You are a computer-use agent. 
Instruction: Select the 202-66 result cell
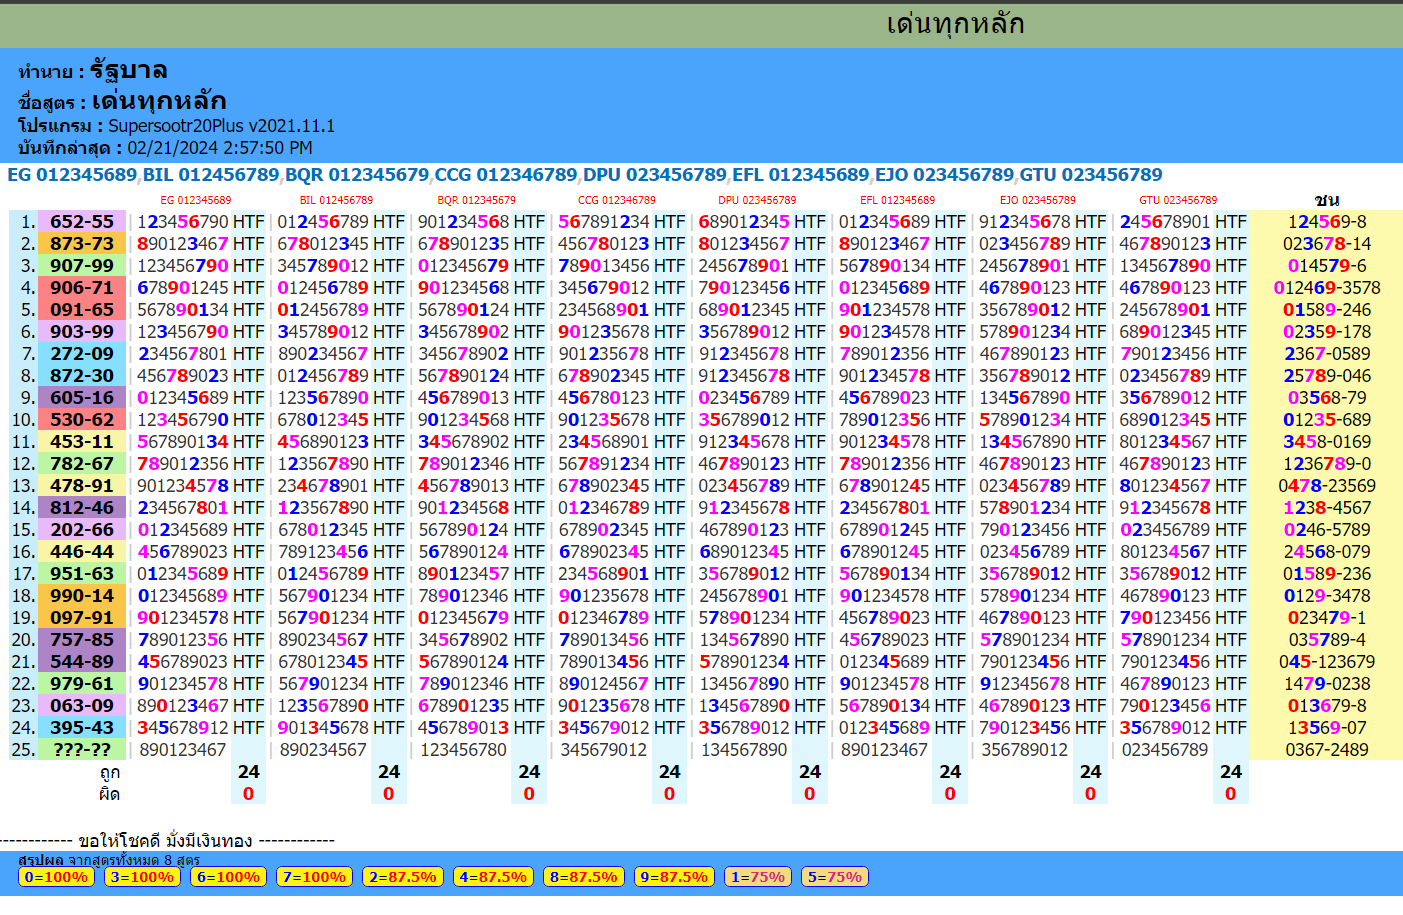tap(82, 530)
